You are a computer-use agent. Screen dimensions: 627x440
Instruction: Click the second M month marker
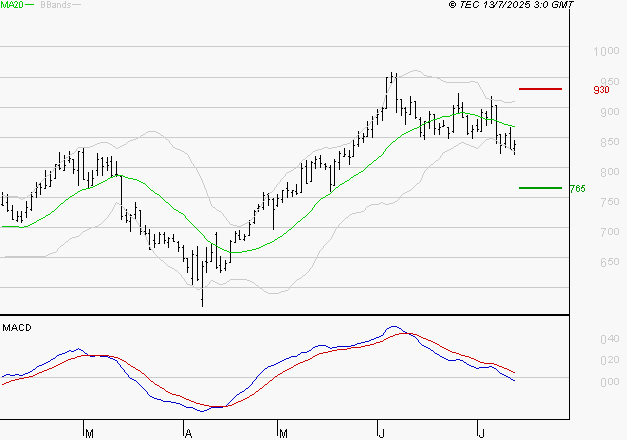[x=283, y=433]
